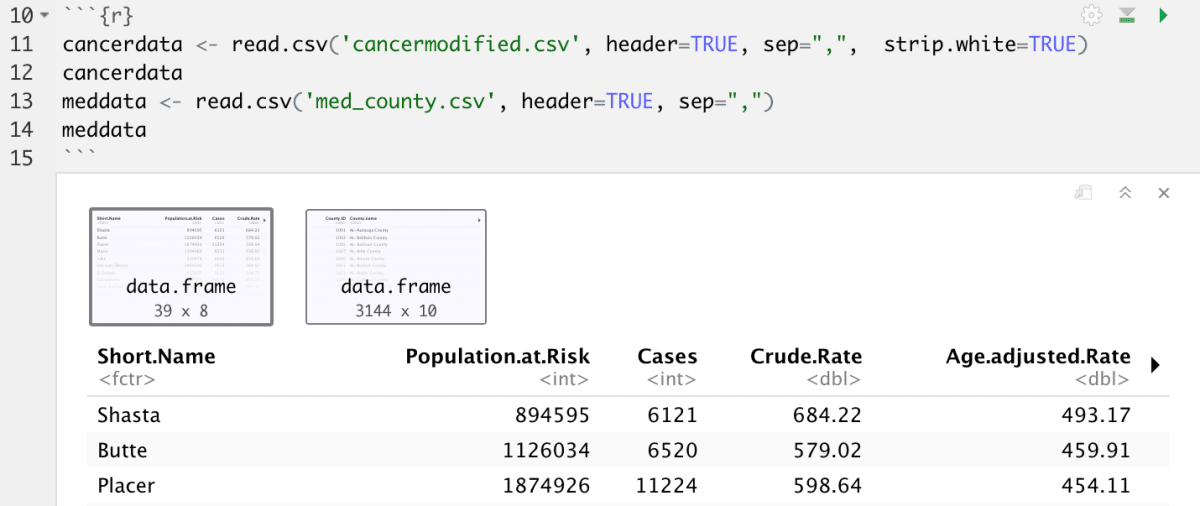Run current chunk green play button
Screen dimensions: 1200x506
[1163, 15]
